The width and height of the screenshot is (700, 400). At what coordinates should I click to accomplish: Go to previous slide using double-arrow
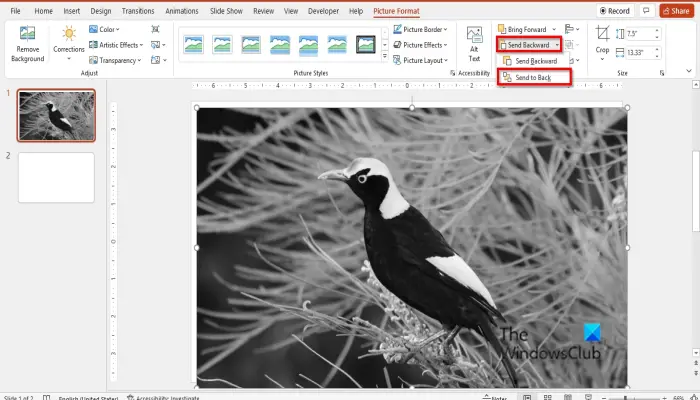[x=696, y=363]
